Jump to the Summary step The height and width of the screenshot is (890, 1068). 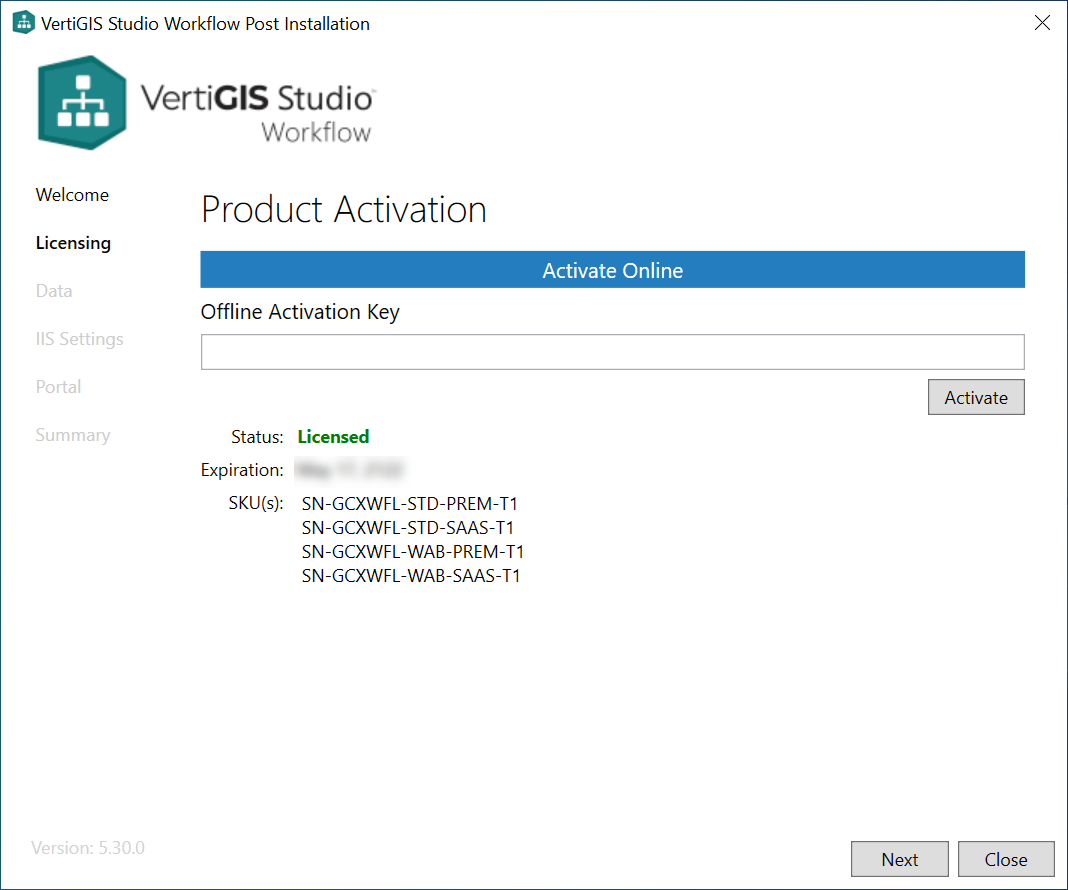pos(72,435)
